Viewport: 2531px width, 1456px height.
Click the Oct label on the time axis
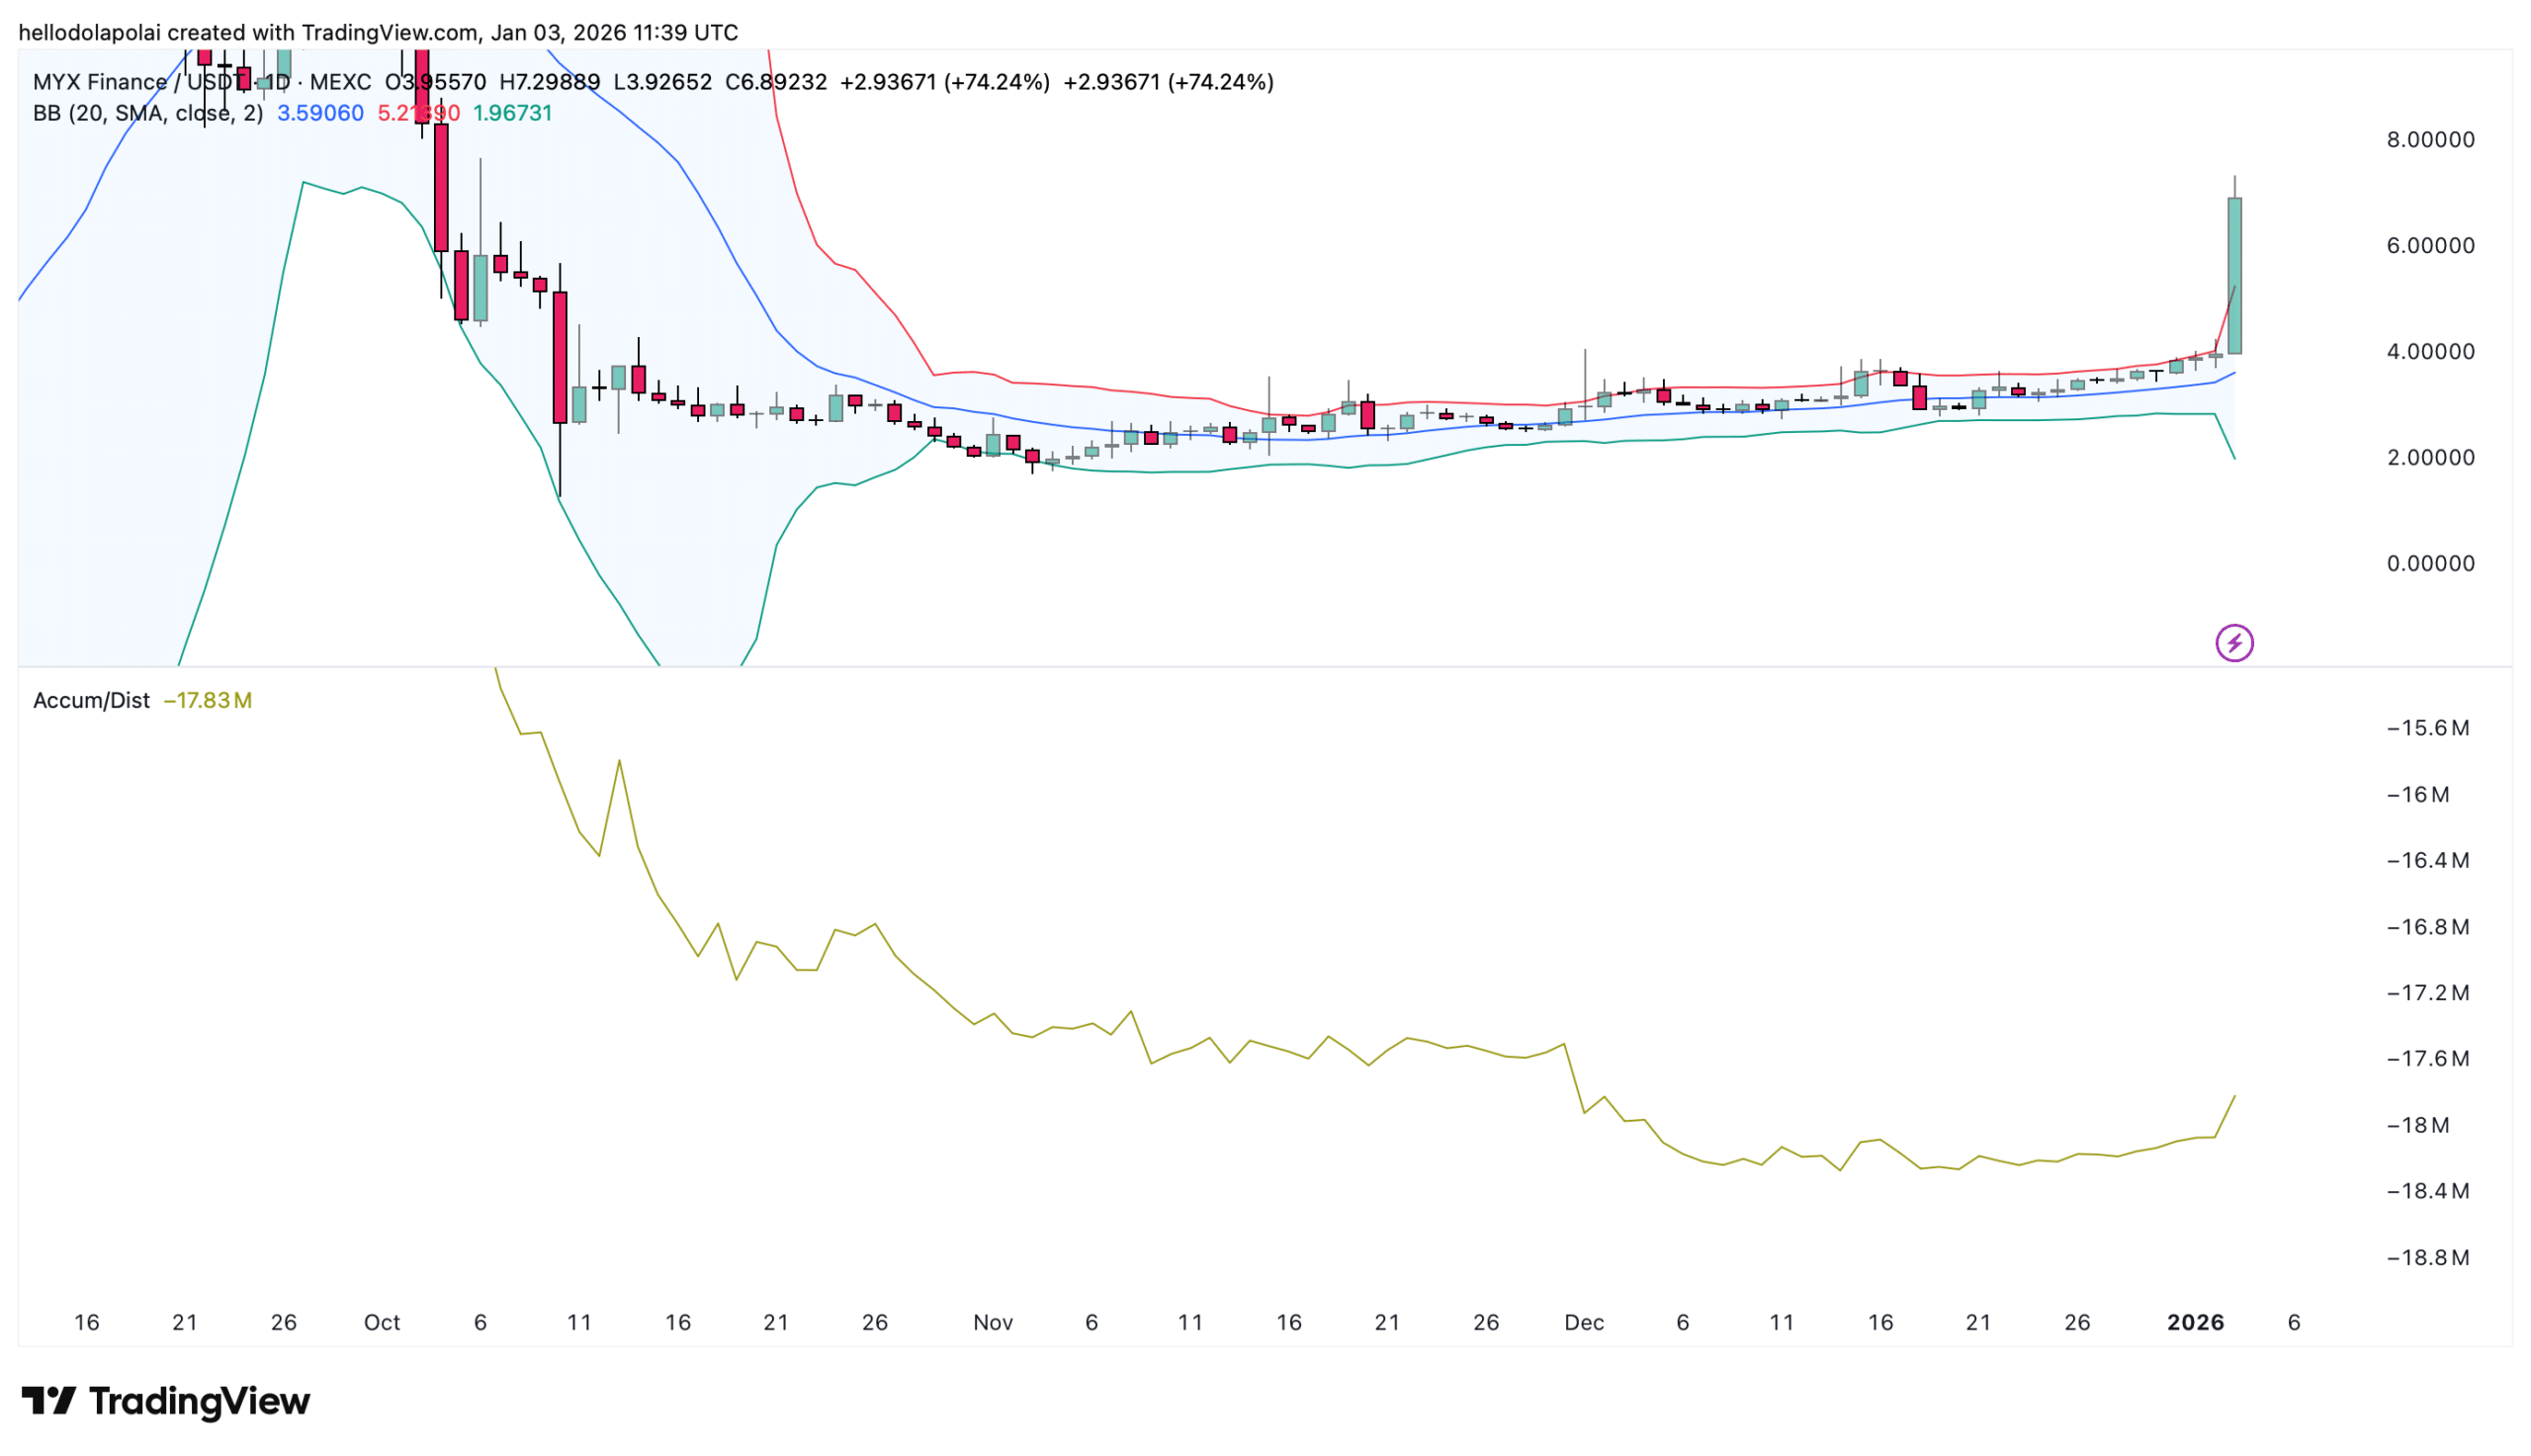[x=381, y=1322]
